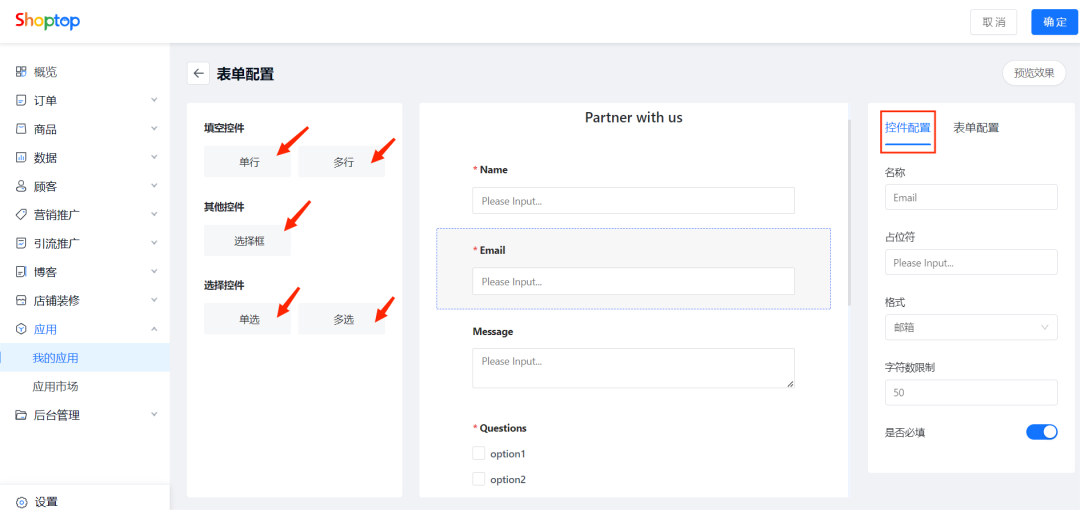This screenshot has width=1080, height=510.
Task: Toggle the 是否必填 required switch
Action: 1041,432
